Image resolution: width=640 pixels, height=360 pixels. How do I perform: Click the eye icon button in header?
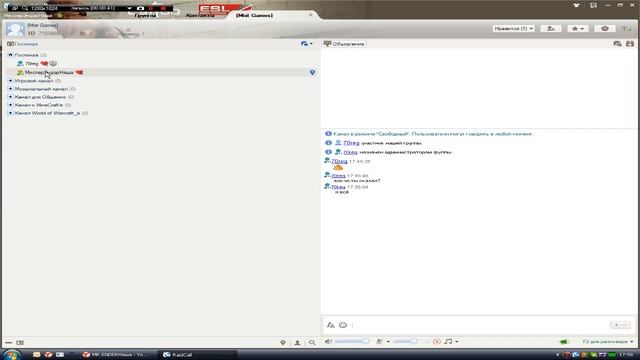[x=605, y=29]
